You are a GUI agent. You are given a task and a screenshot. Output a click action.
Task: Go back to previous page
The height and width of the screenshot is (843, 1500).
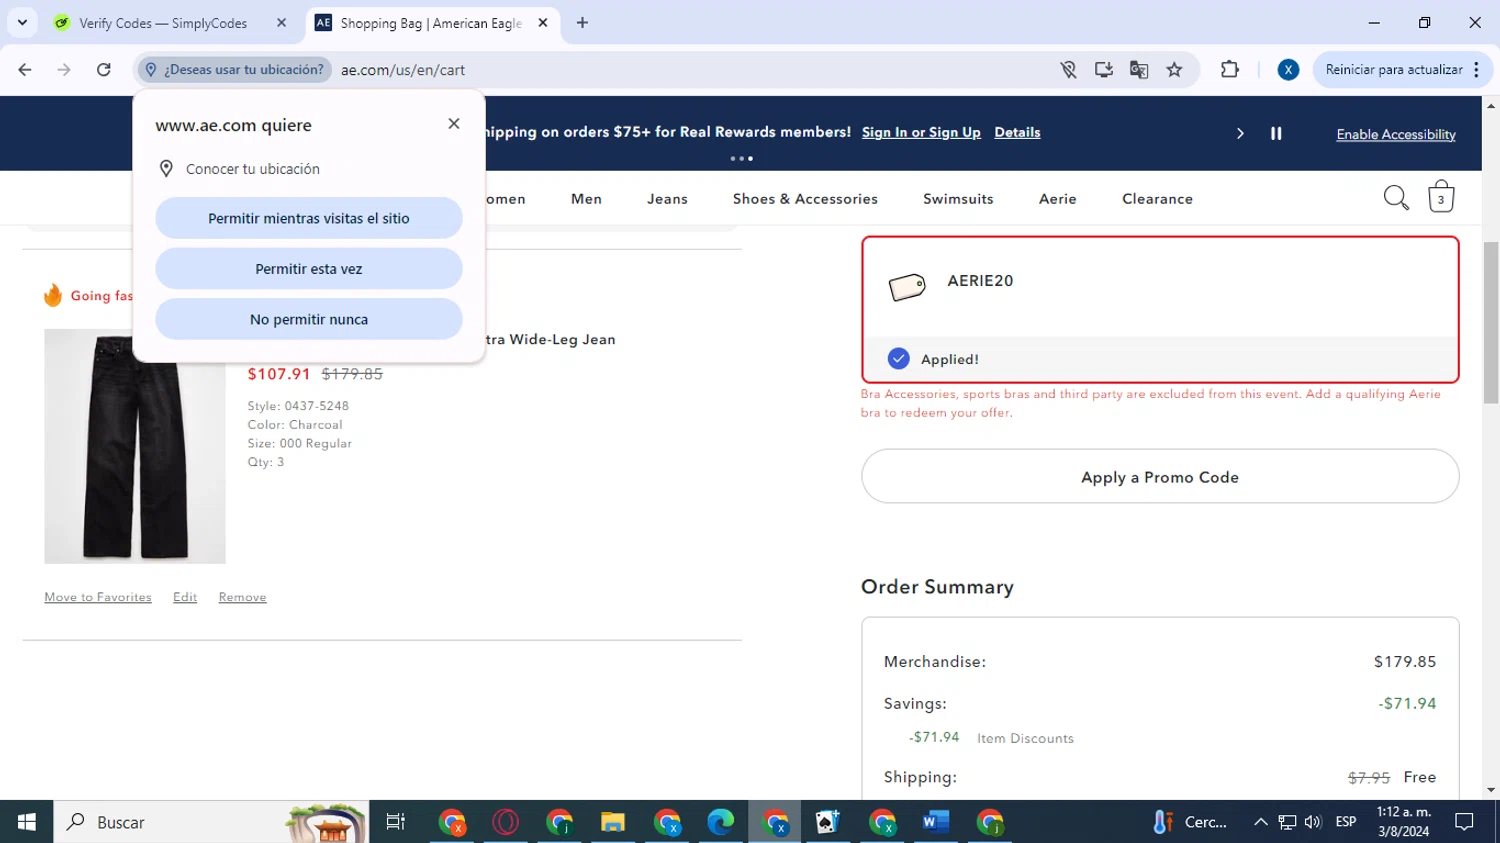click(25, 70)
